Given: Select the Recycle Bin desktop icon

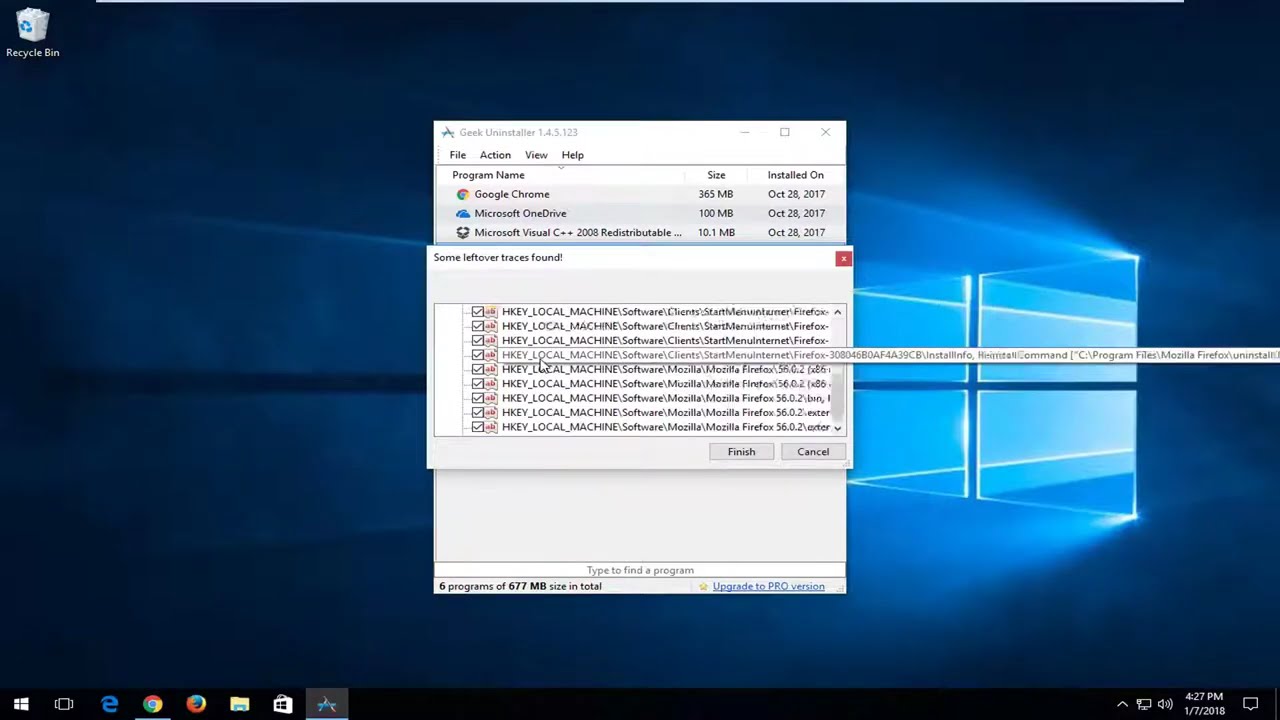Looking at the screenshot, I should click(32, 33).
